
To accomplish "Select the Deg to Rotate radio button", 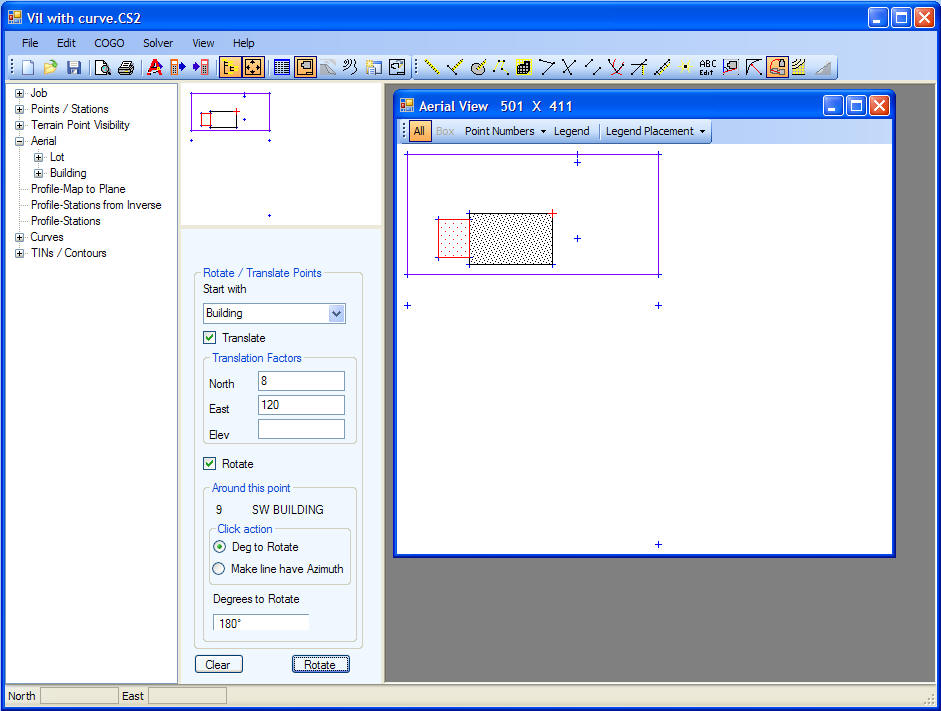I will click(x=220, y=547).
